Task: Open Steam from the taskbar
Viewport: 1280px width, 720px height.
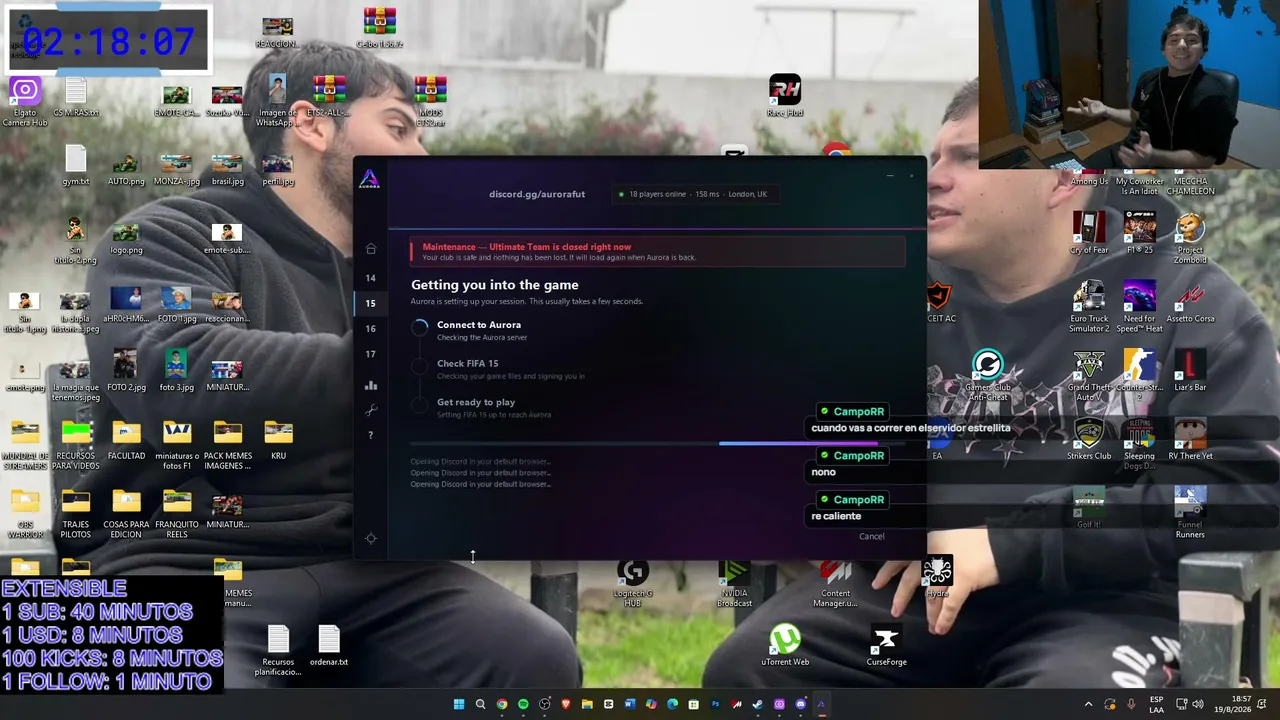Action: point(757,704)
